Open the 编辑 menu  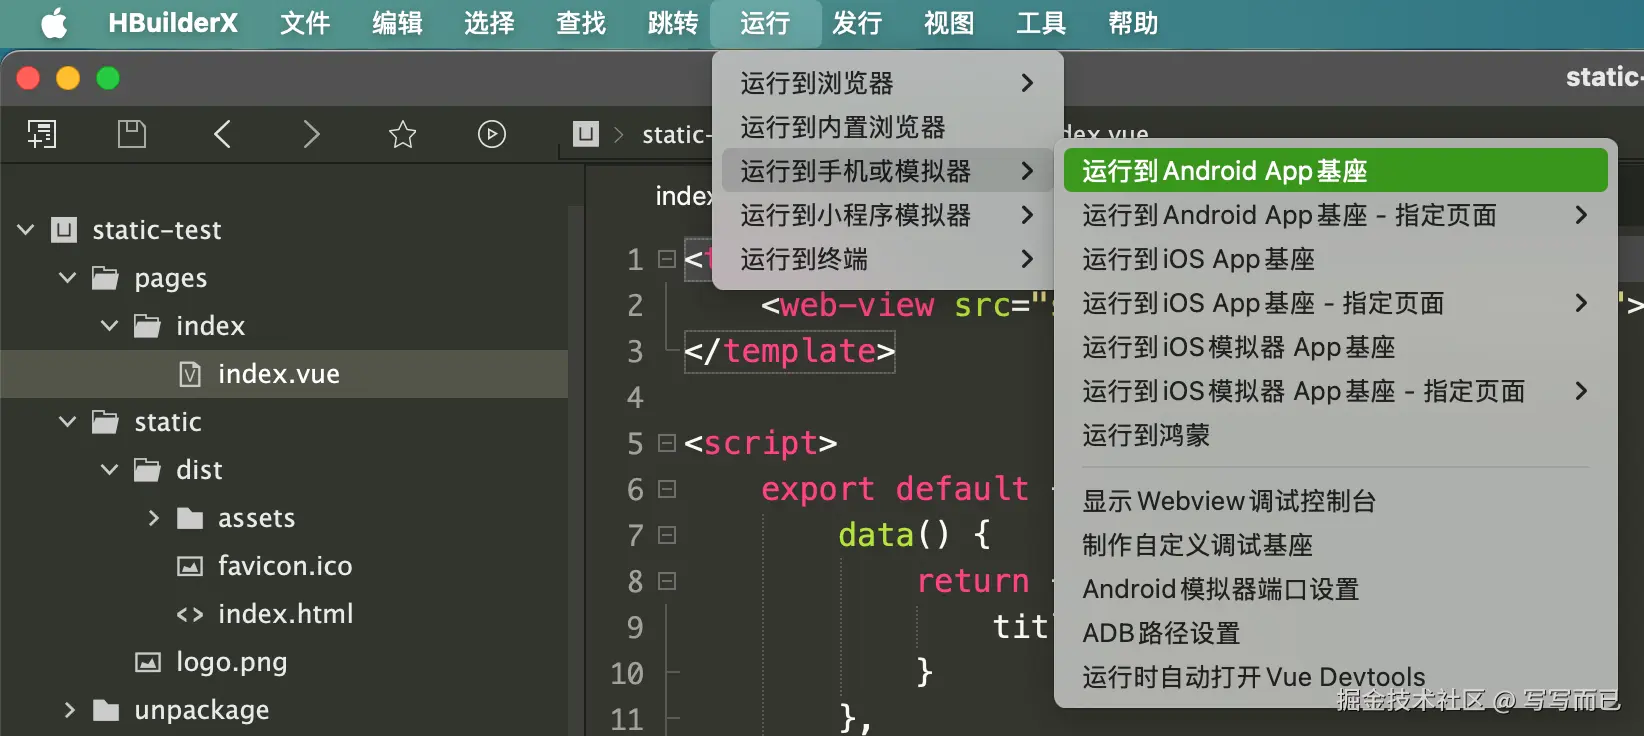coord(397,23)
